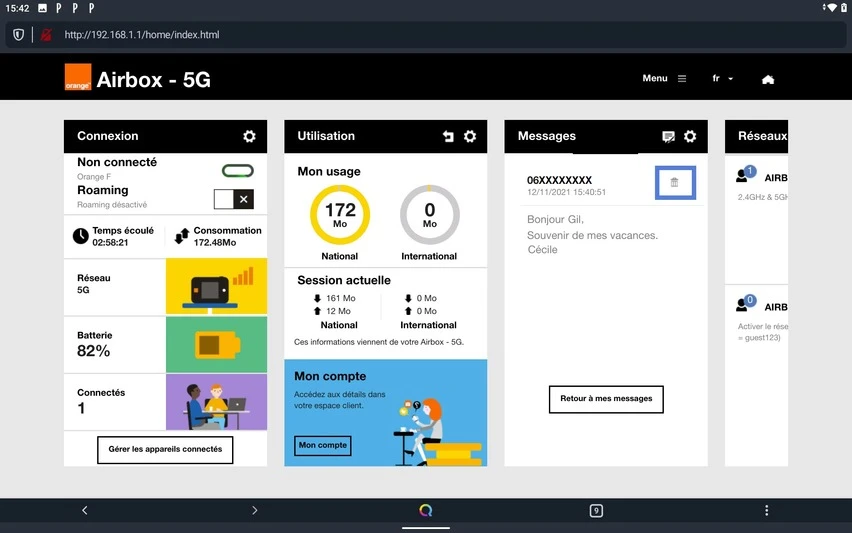Viewport: 852px width, 533px height.
Task: Click the browser tracking protection shield icon
Action: [18, 35]
